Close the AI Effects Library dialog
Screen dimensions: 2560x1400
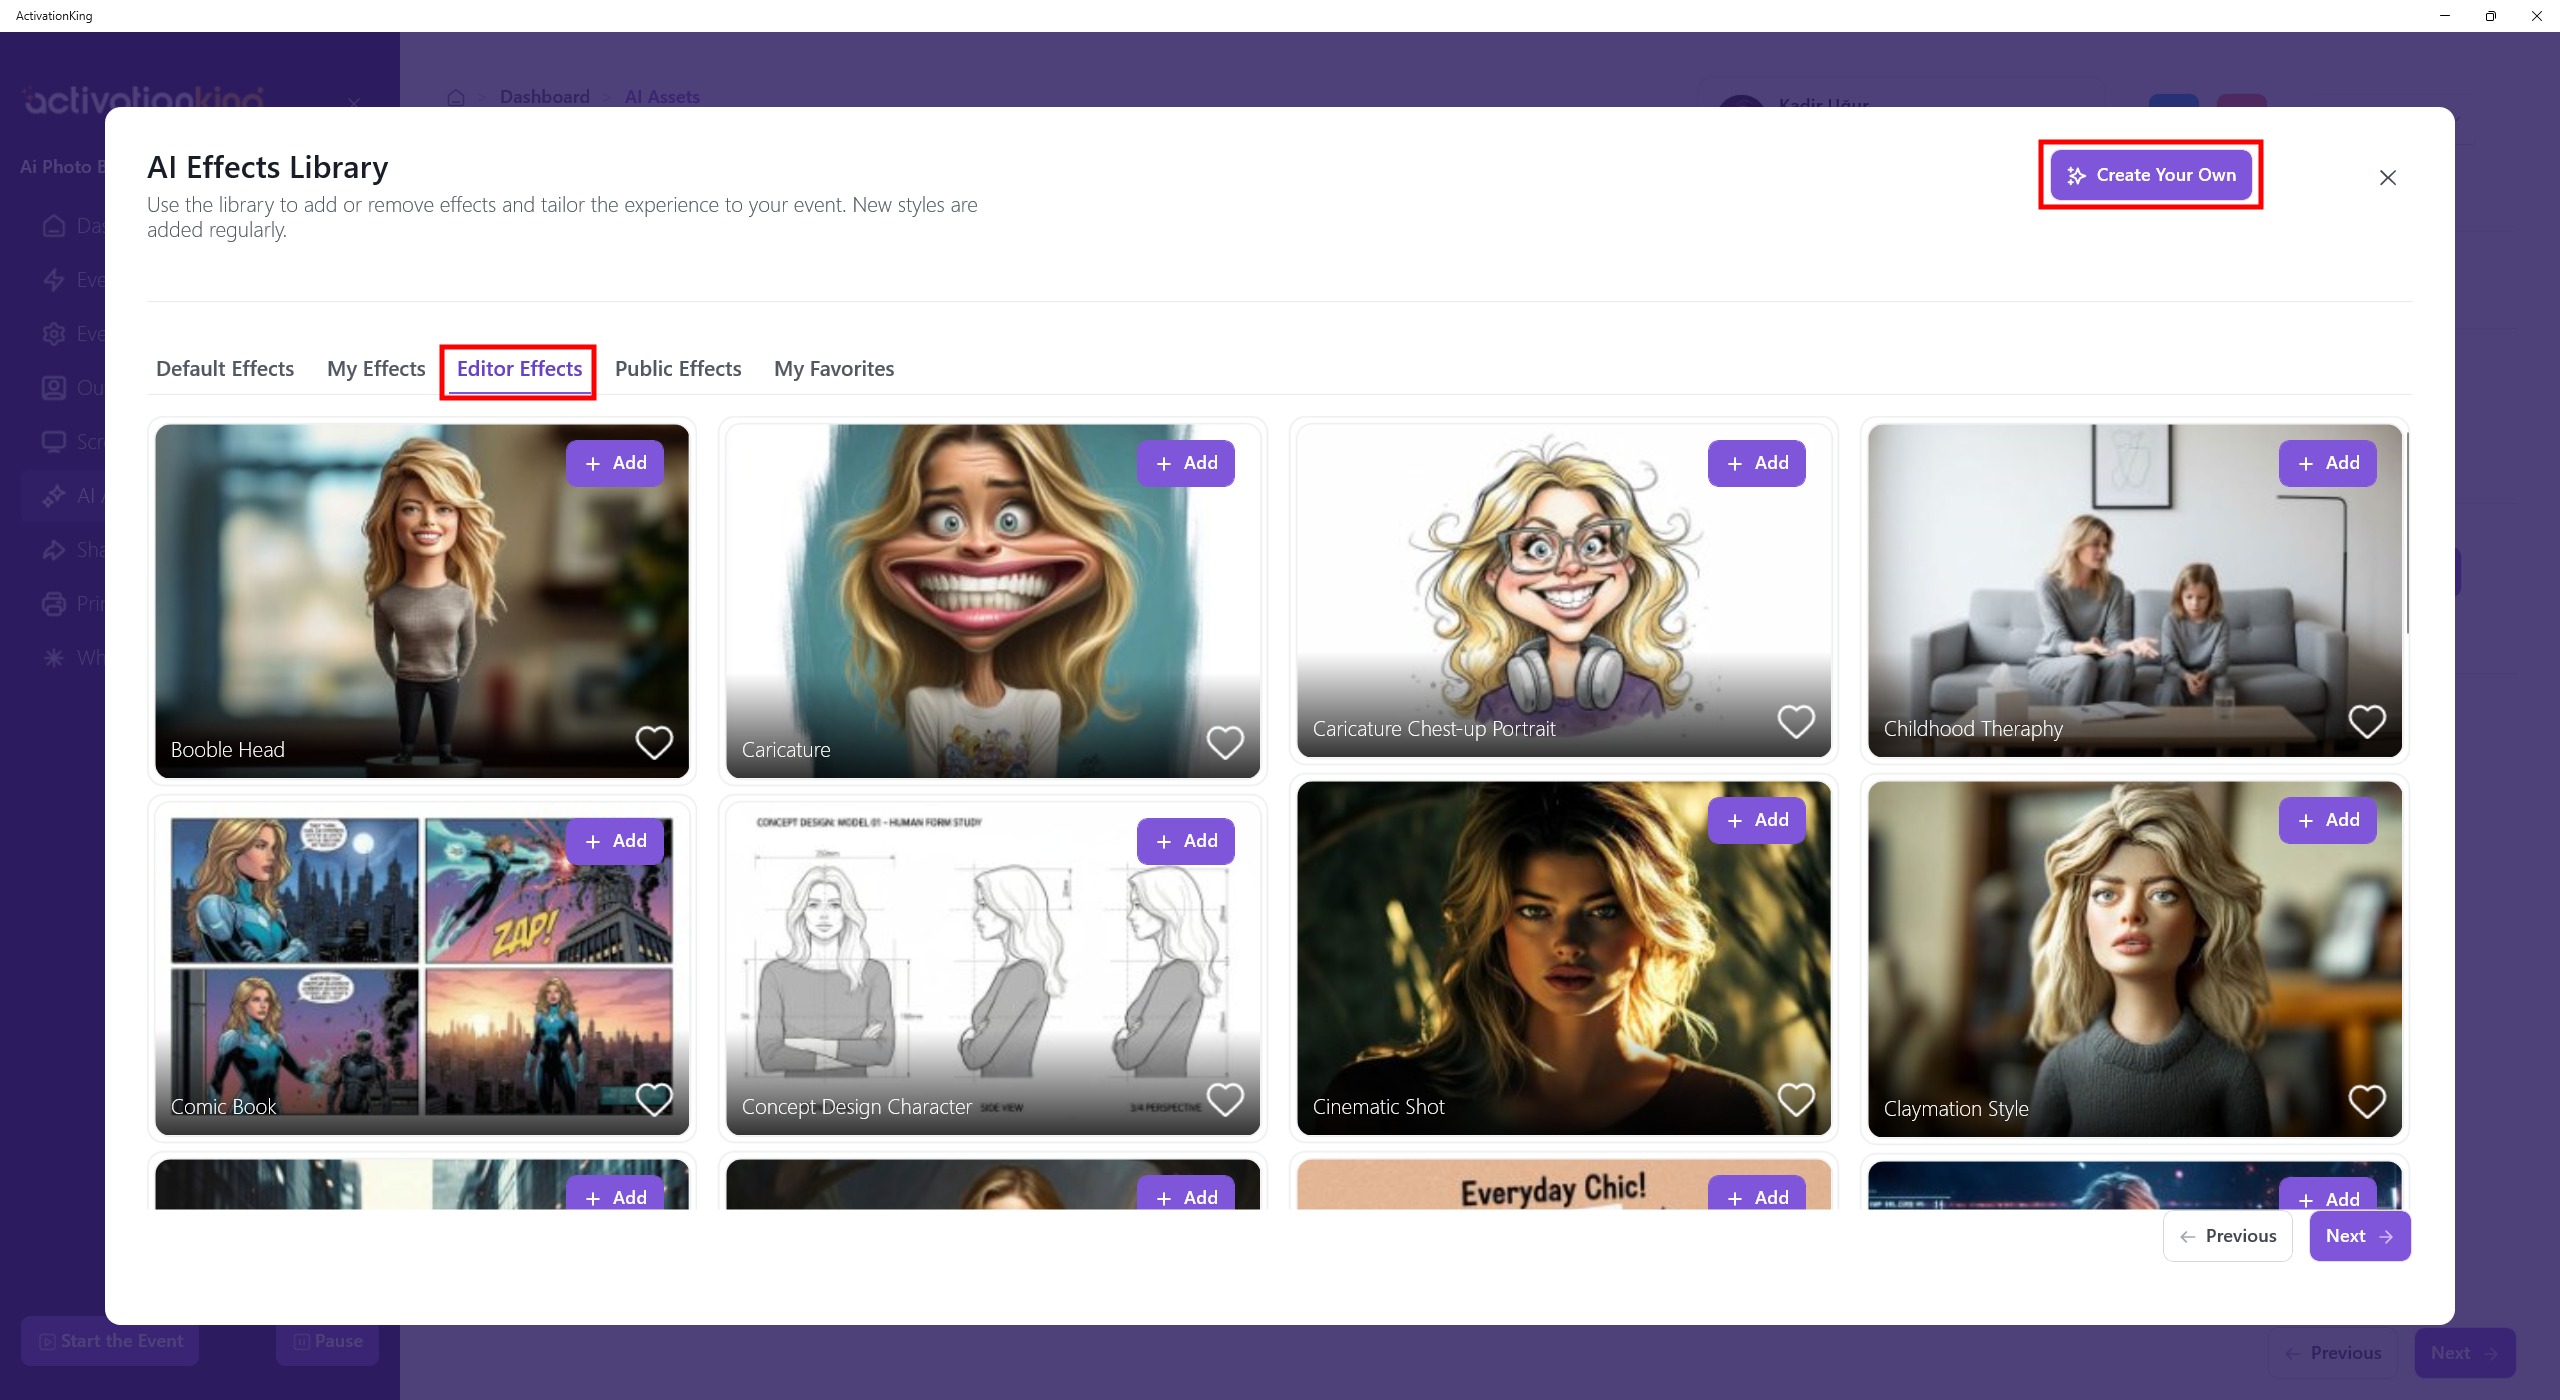[x=2388, y=178]
